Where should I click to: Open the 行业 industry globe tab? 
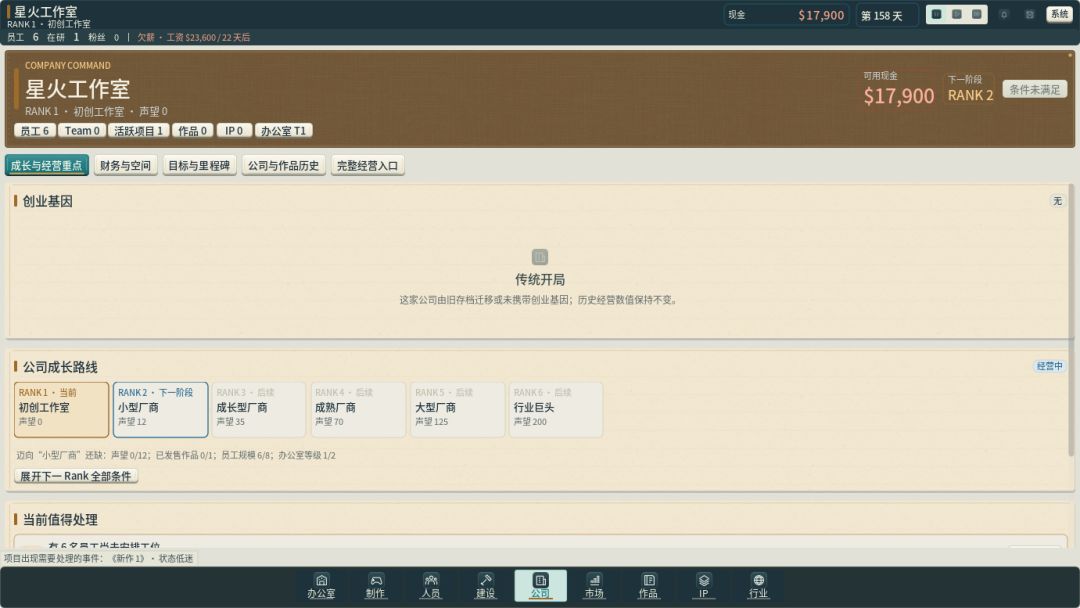(x=758, y=585)
